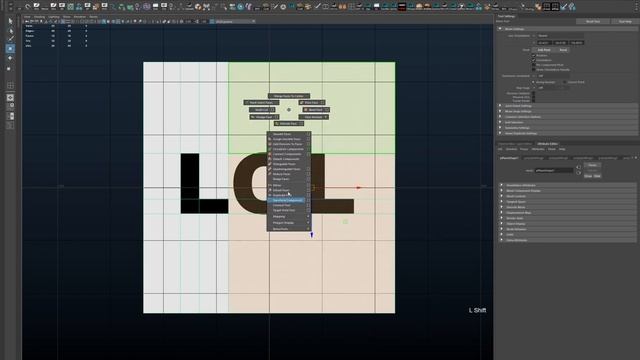Click the Edit Pivot button
The width and height of the screenshot is (640, 360).
(x=544, y=50)
